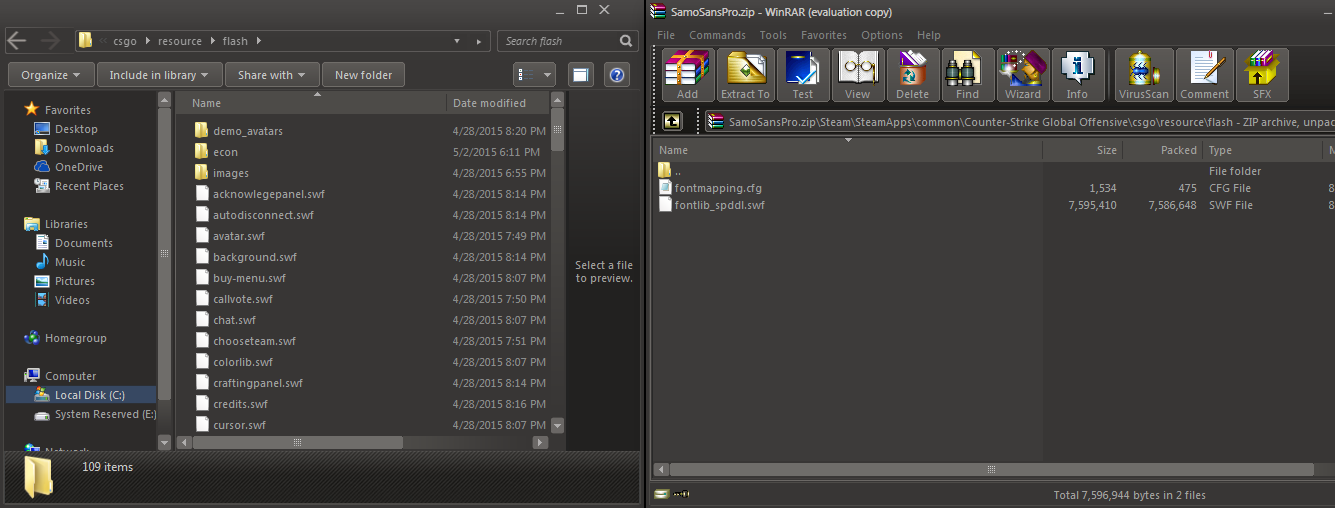Screen dimensions: 1335x508
Task: Open WinRAR Favorites menu
Action: [x=824, y=35]
